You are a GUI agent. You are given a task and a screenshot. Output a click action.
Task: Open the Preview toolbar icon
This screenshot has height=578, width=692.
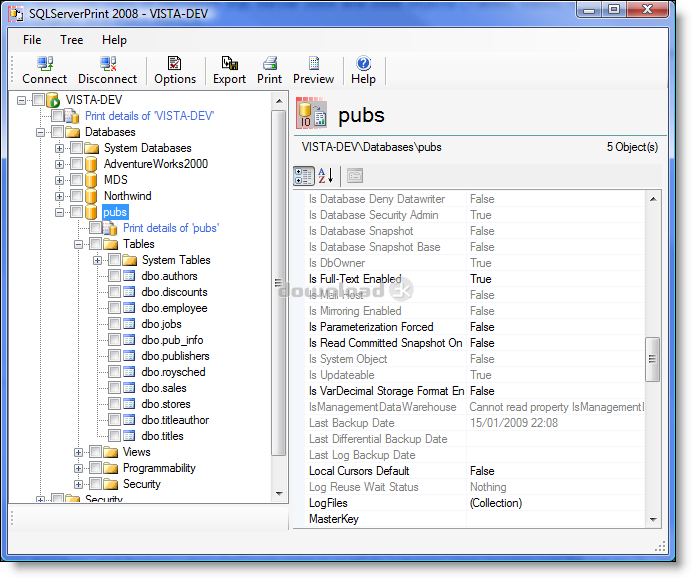(x=314, y=64)
